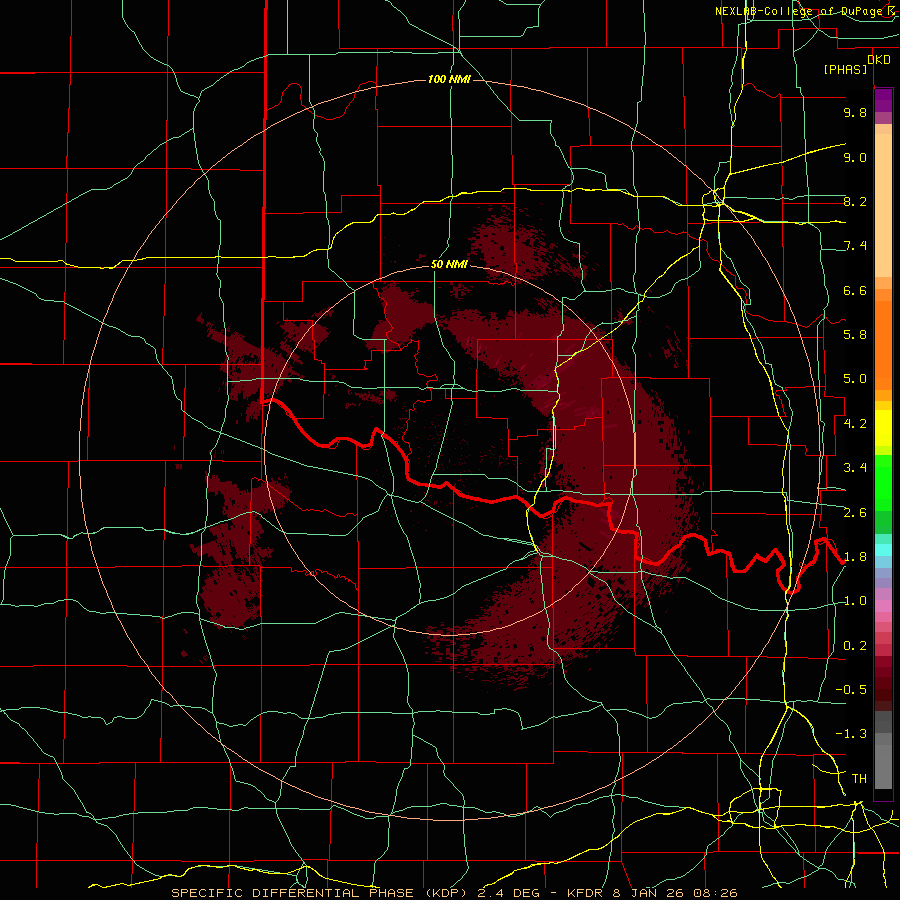Image resolution: width=900 pixels, height=900 pixels.
Task: Click the purple swatch atop the color scale
Action: point(883,100)
